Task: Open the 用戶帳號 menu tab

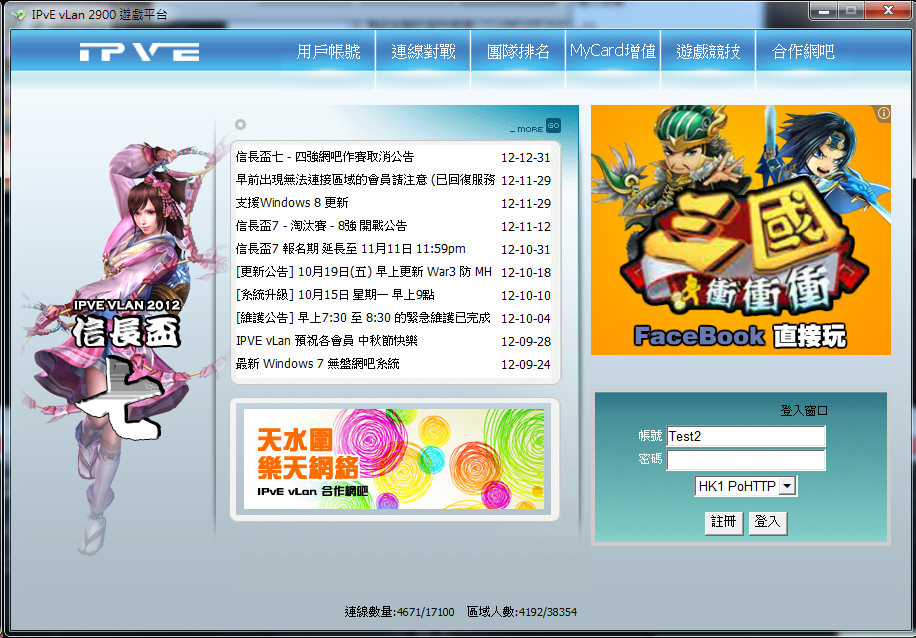Action: [x=328, y=51]
